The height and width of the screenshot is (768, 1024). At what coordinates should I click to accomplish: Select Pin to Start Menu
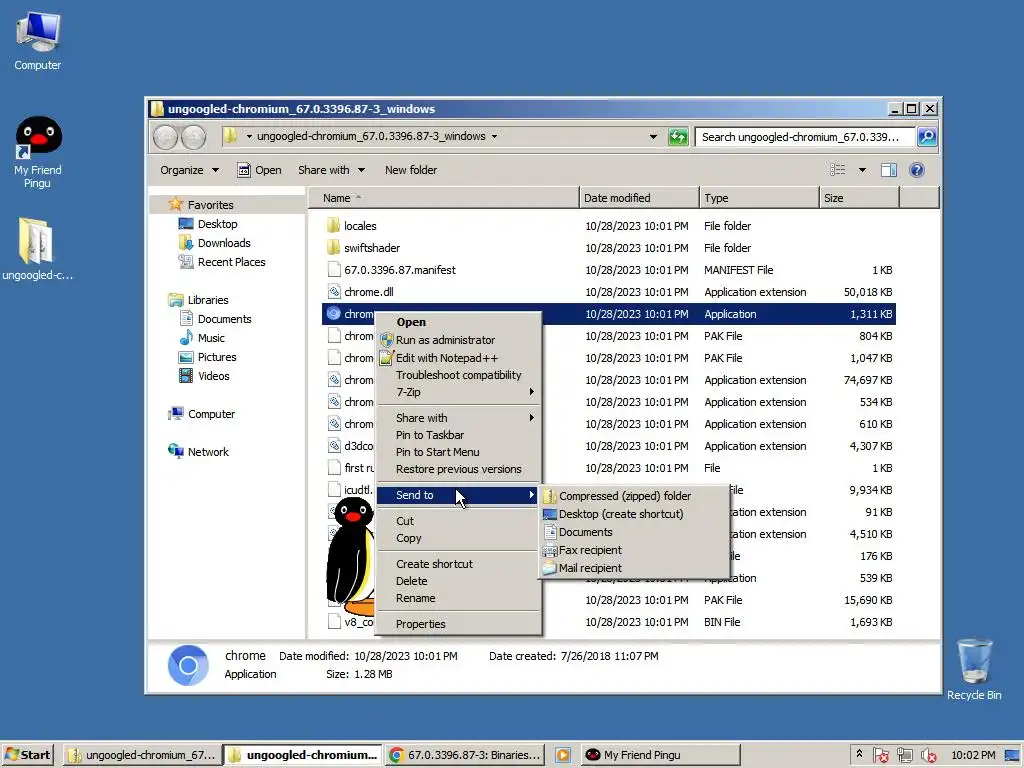pos(458,452)
